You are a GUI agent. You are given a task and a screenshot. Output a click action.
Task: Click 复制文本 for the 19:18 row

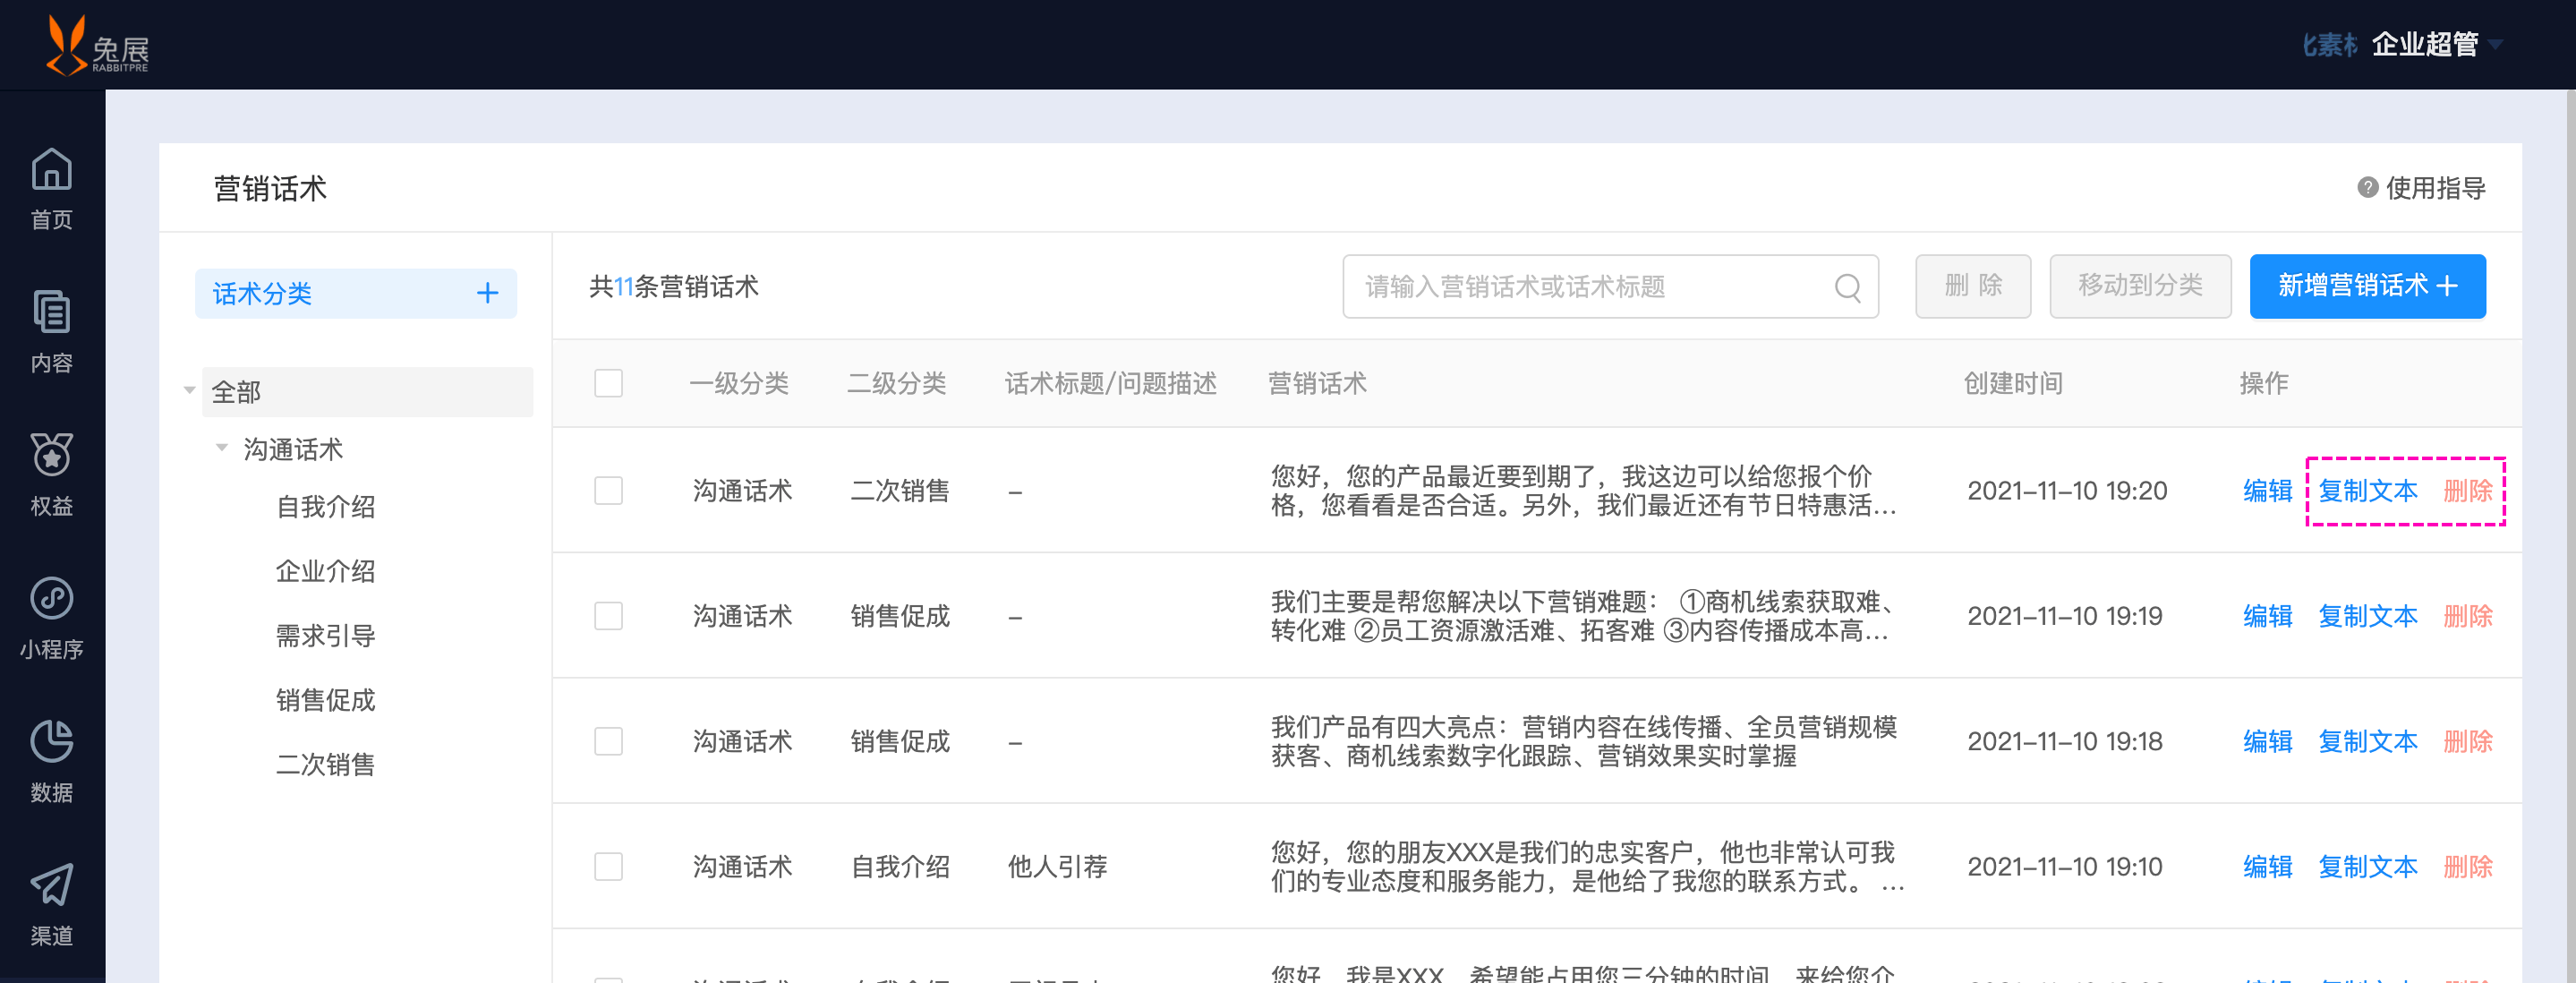(x=2367, y=741)
